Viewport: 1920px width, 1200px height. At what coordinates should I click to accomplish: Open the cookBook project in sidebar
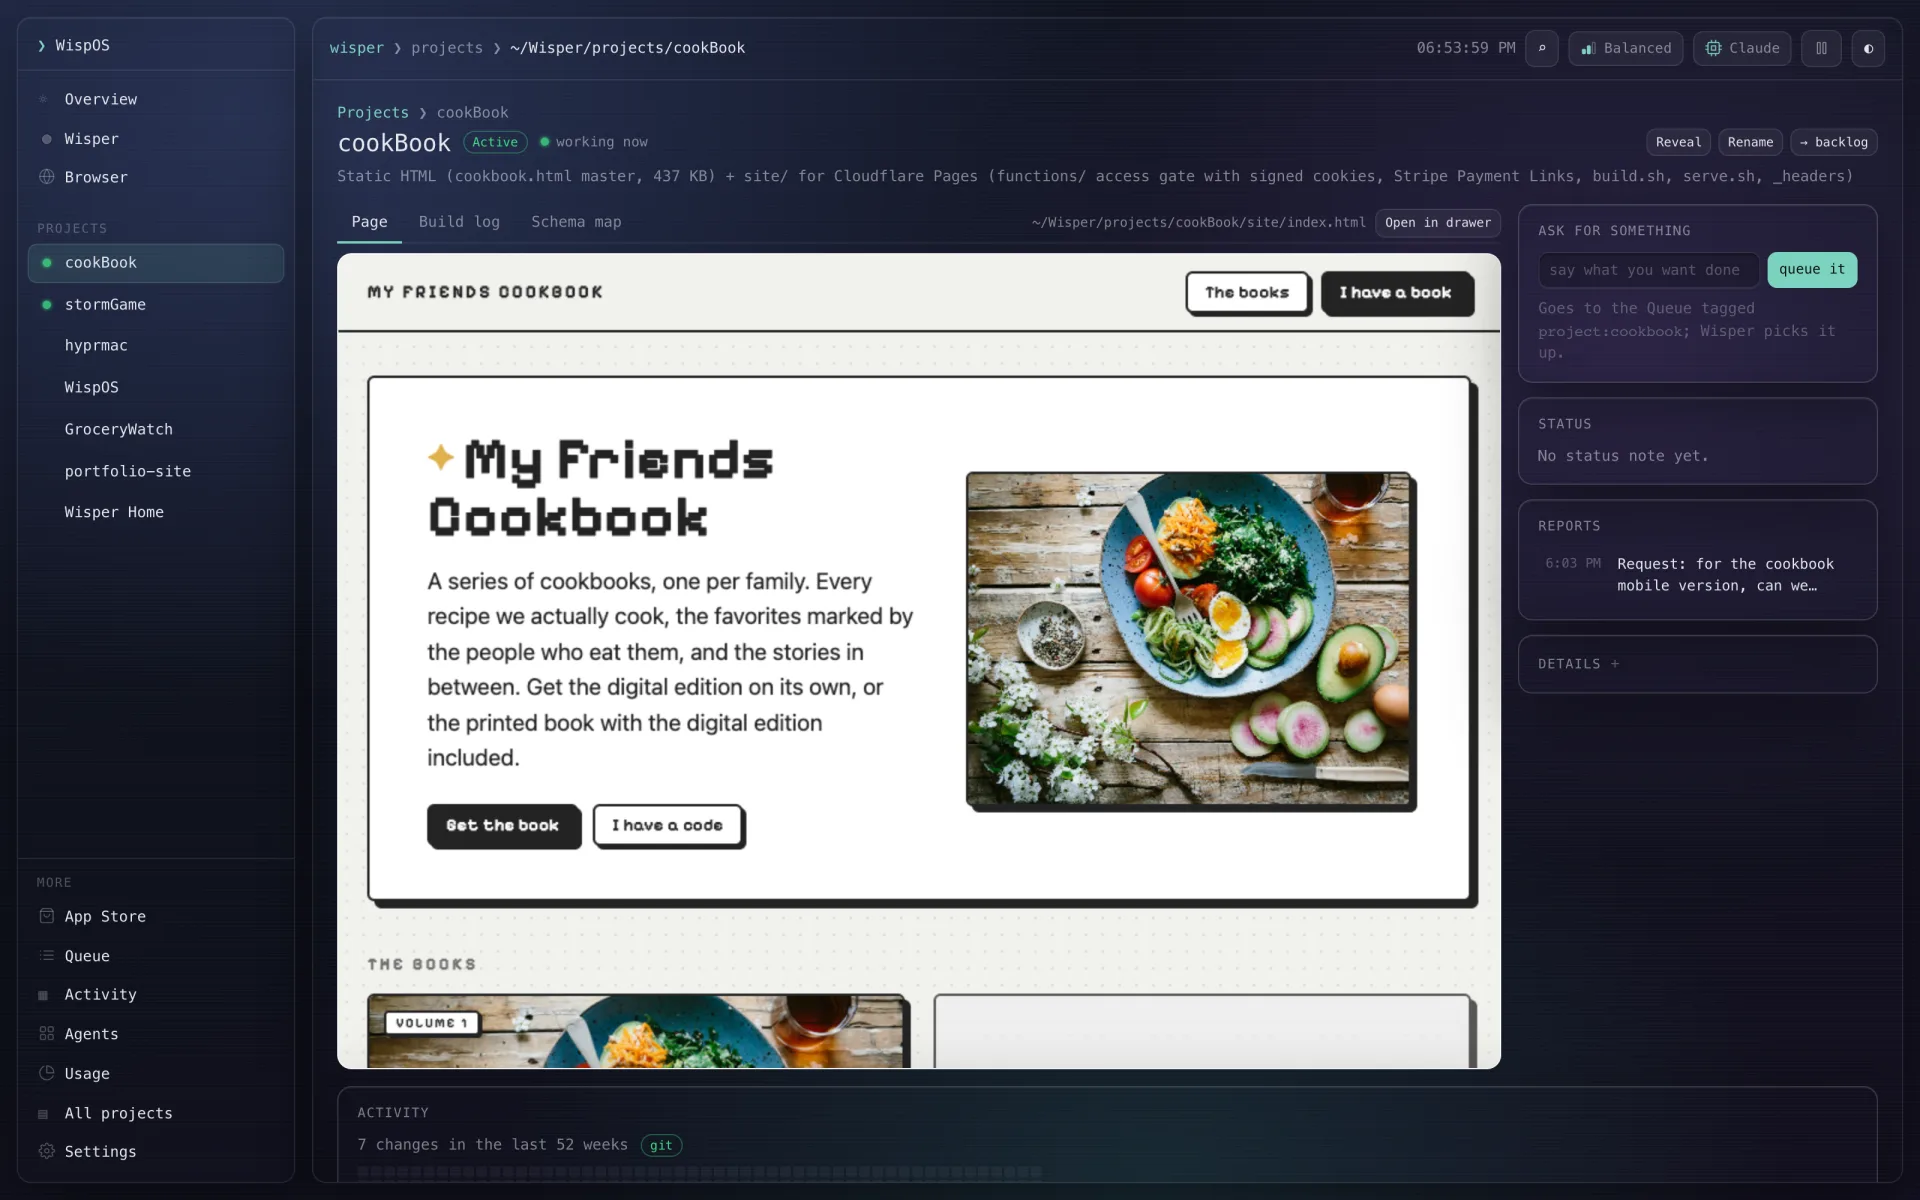tap(156, 263)
